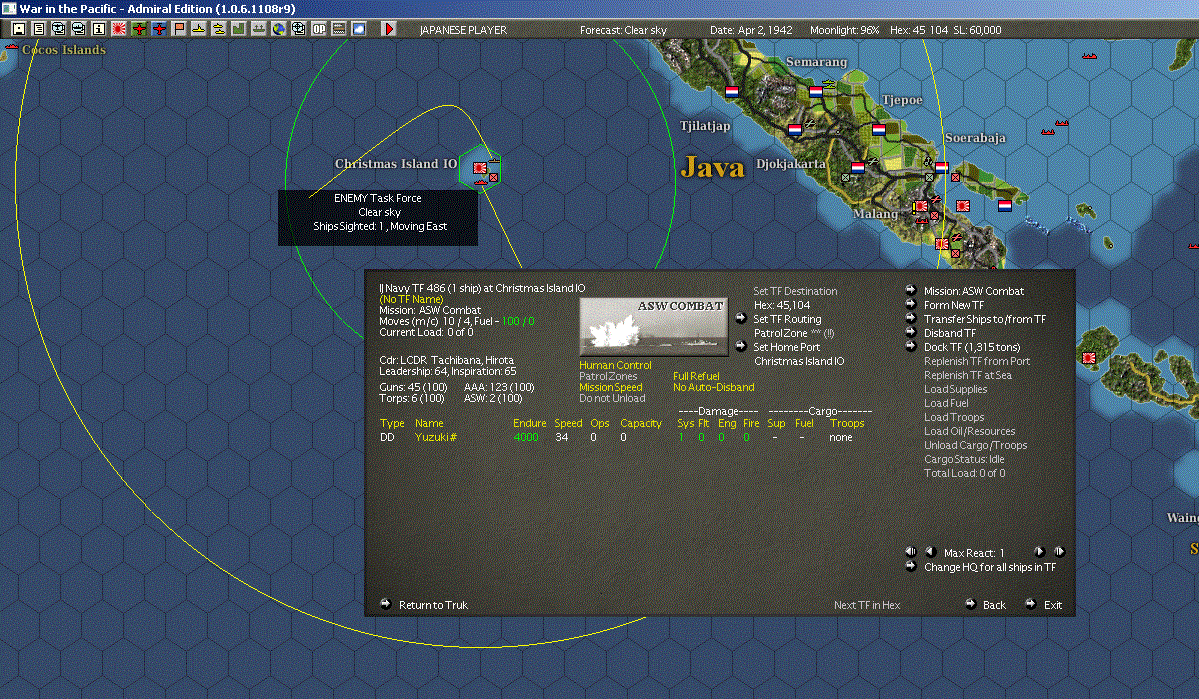Click the cloud weather icon
The image size is (1199, 699).
point(359,29)
